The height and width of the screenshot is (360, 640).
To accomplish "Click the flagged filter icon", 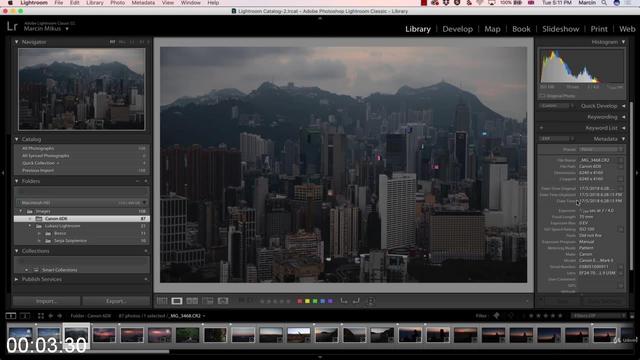I will (497, 316).
